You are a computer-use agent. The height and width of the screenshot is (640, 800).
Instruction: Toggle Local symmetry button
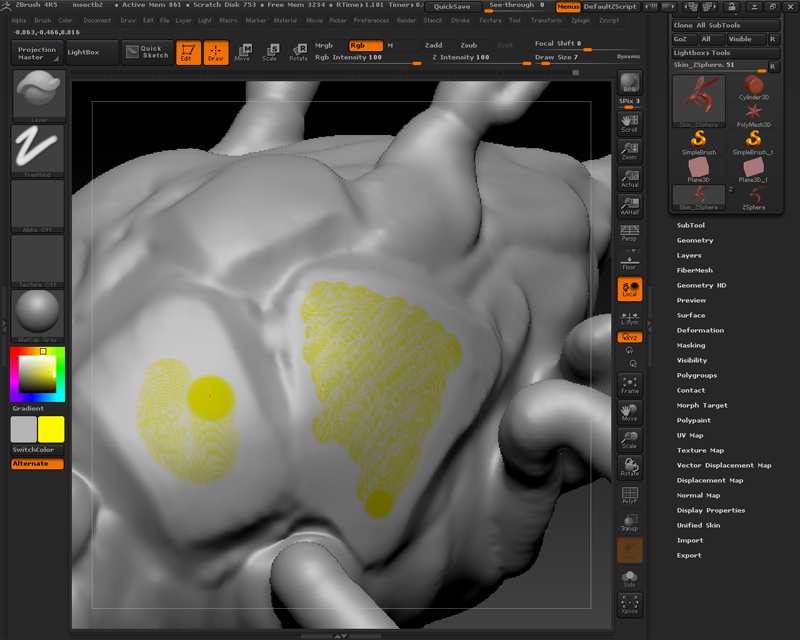click(x=630, y=288)
